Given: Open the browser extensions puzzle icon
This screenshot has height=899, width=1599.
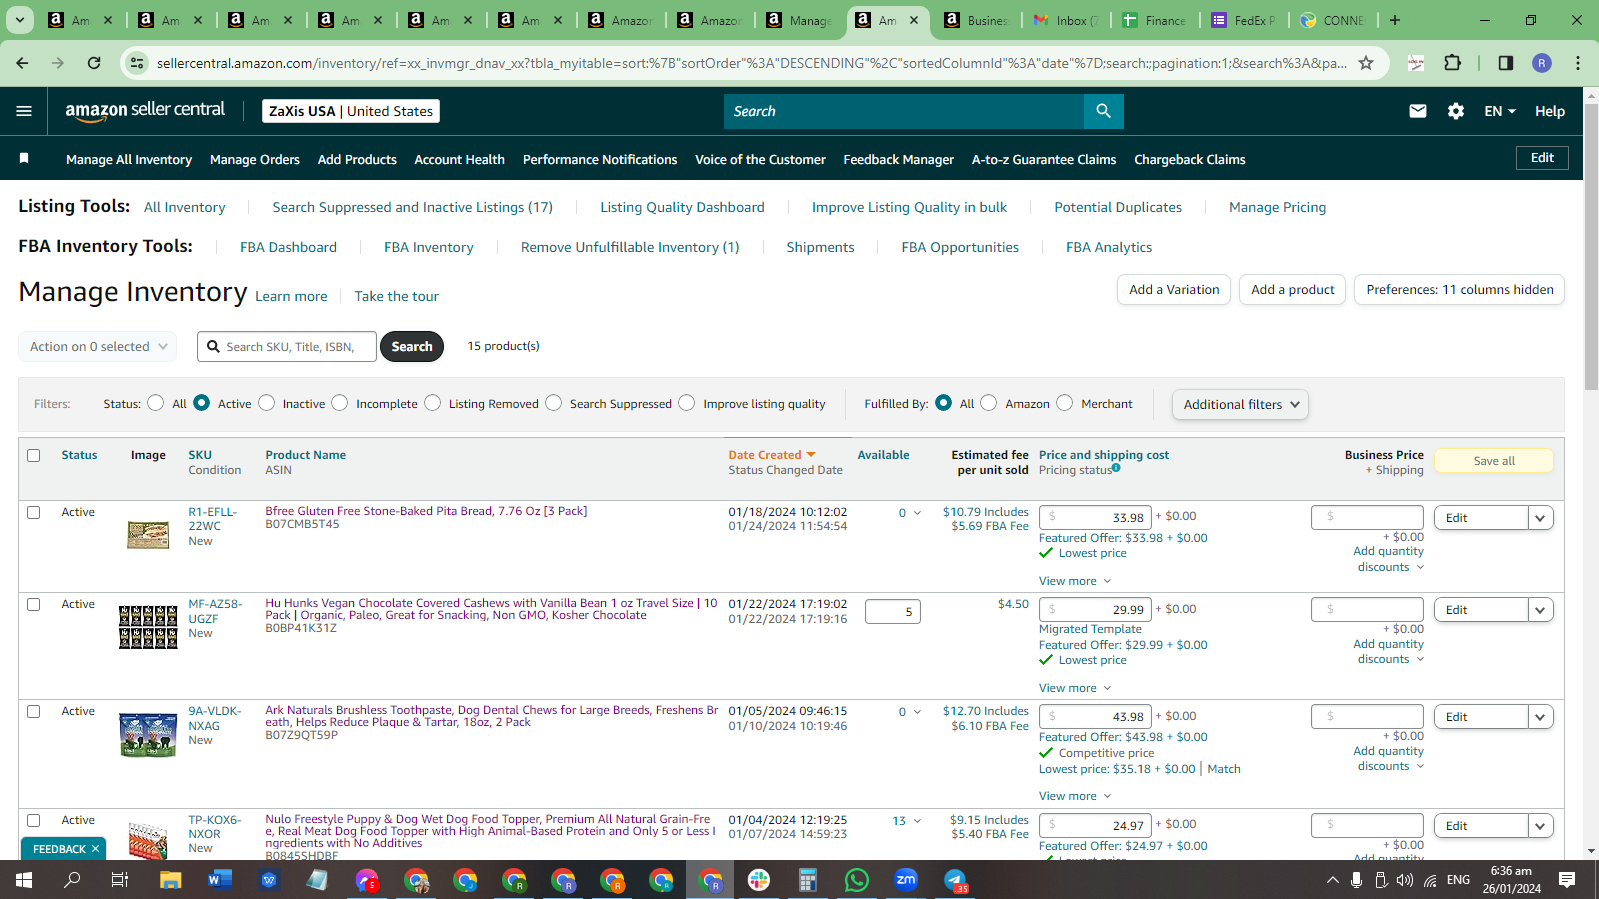Looking at the screenshot, I should 1452,63.
